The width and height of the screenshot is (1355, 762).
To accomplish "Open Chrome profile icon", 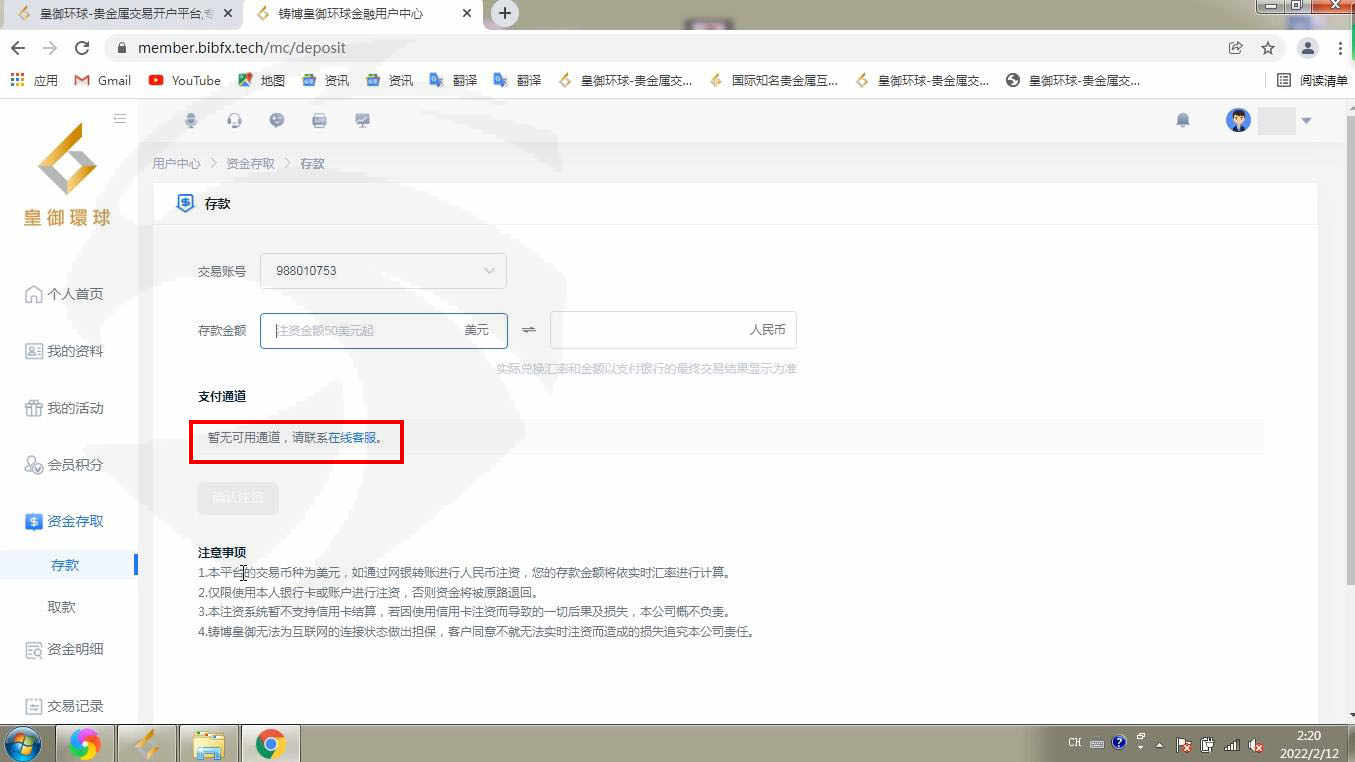I will tap(1308, 48).
